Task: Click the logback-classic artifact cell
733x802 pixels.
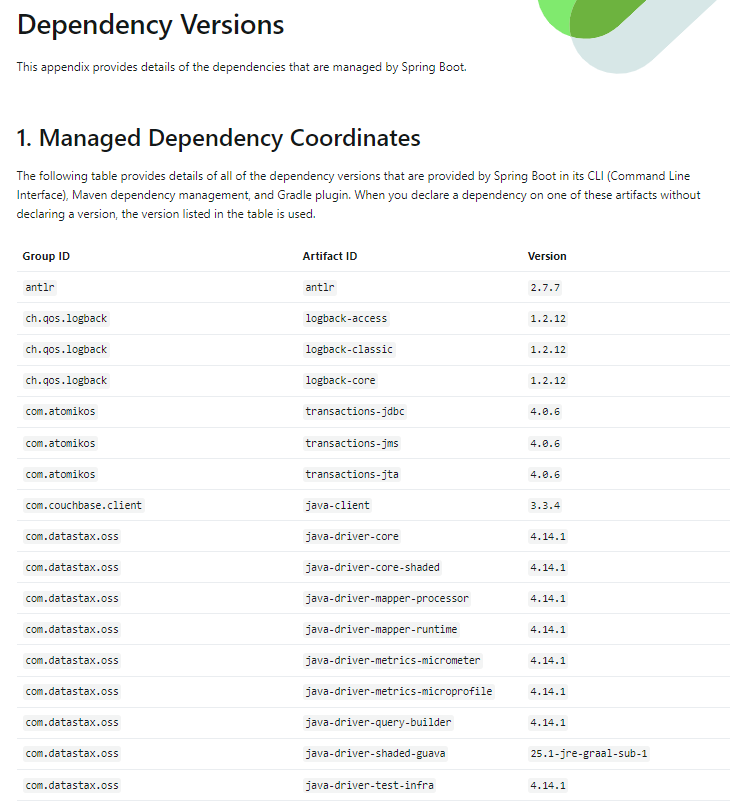Action: 349,349
